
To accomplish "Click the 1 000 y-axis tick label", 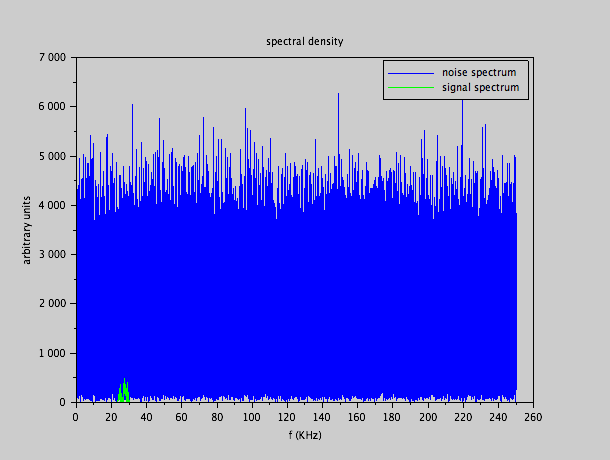I will point(51,353).
